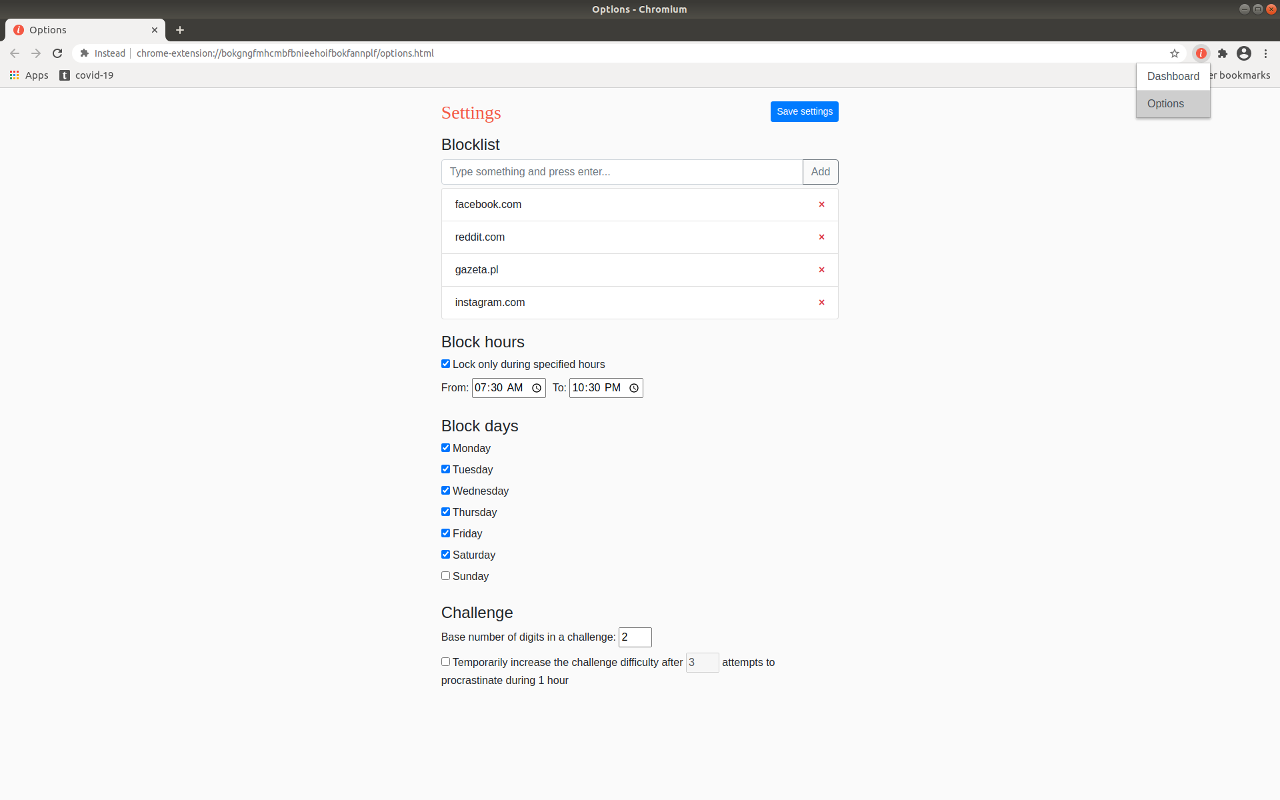Select the reddit.com blocklist entry

pos(640,237)
